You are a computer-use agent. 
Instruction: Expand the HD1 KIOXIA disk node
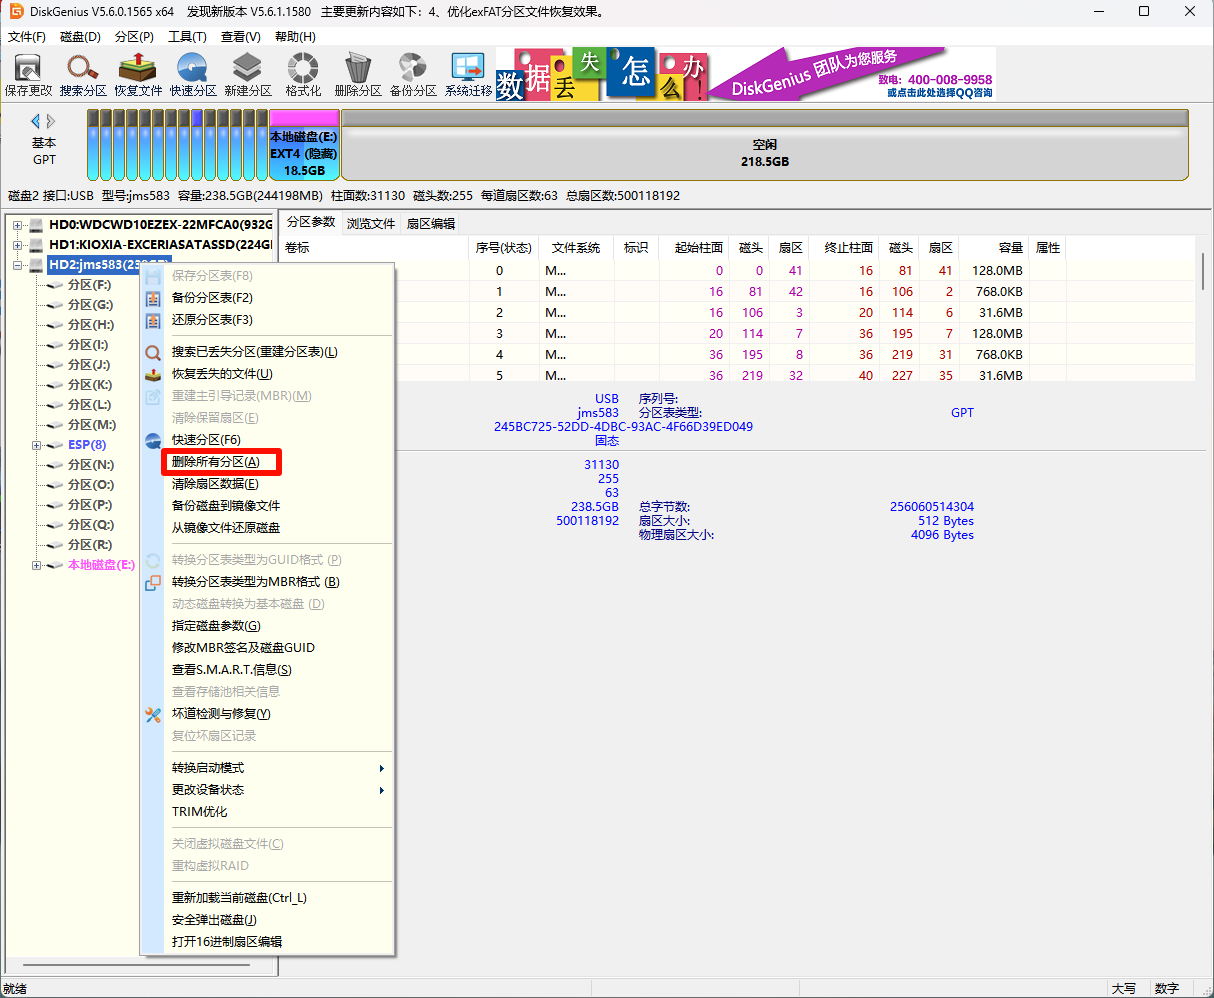point(17,245)
